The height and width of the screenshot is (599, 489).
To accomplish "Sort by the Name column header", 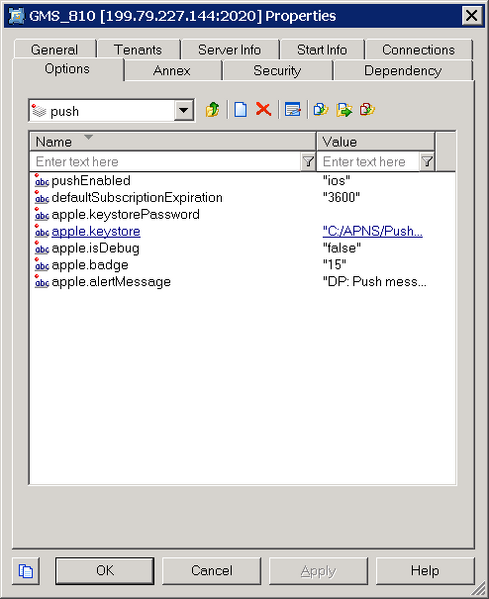I will coord(173,142).
